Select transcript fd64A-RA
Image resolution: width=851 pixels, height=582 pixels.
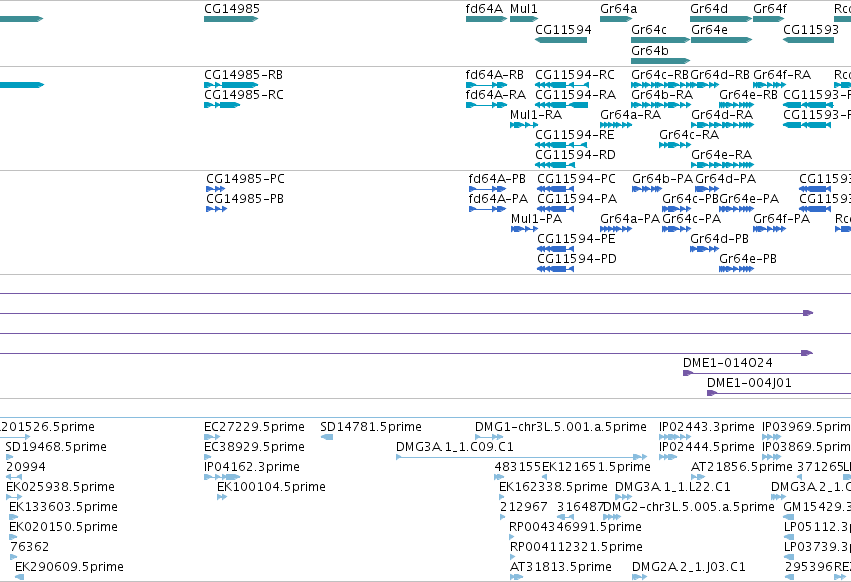(486, 105)
